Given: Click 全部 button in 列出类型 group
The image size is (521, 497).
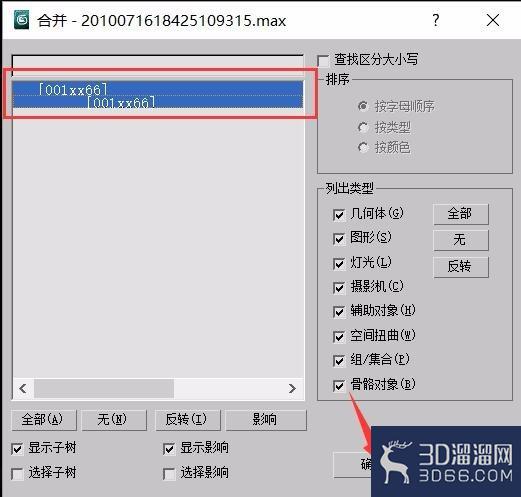Looking at the screenshot, I should coord(461,214).
